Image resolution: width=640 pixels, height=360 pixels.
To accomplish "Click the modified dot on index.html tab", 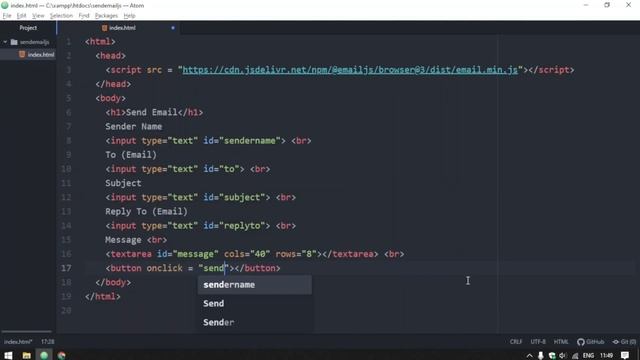I will coord(173,28).
